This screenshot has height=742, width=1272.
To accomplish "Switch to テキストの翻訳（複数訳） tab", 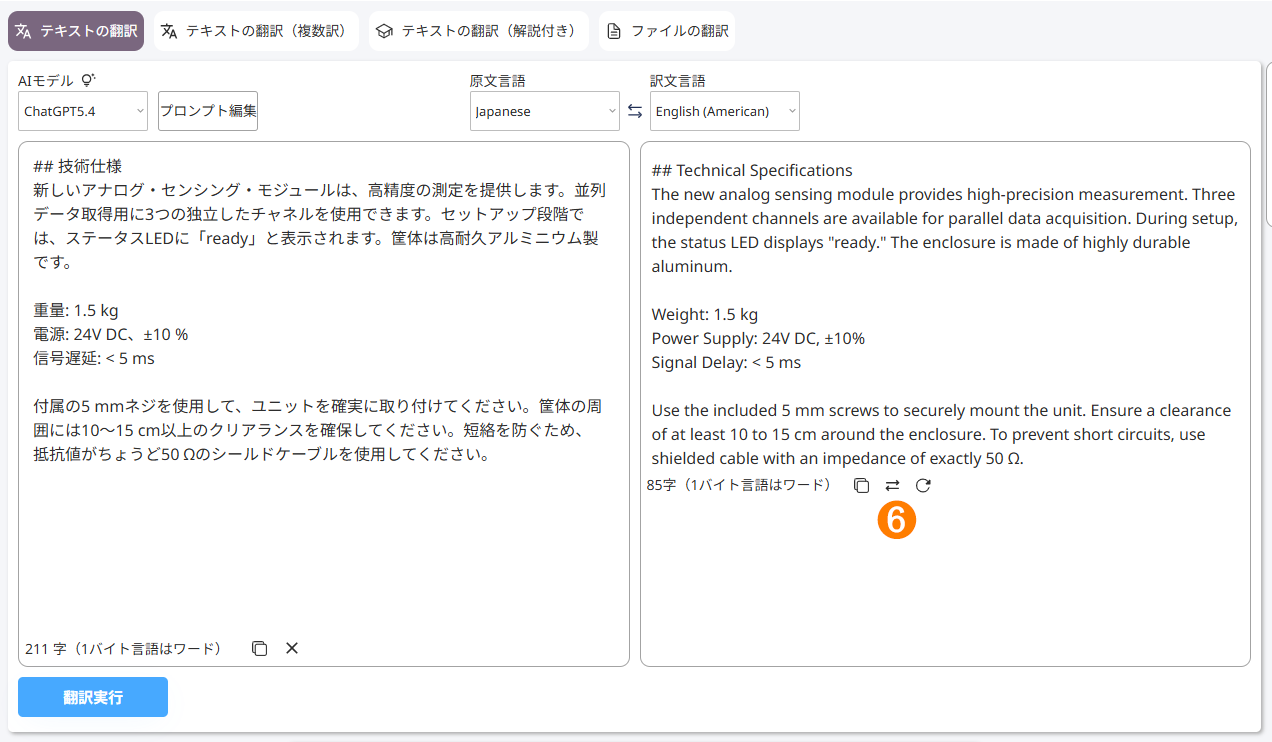I will coord(256,31).
